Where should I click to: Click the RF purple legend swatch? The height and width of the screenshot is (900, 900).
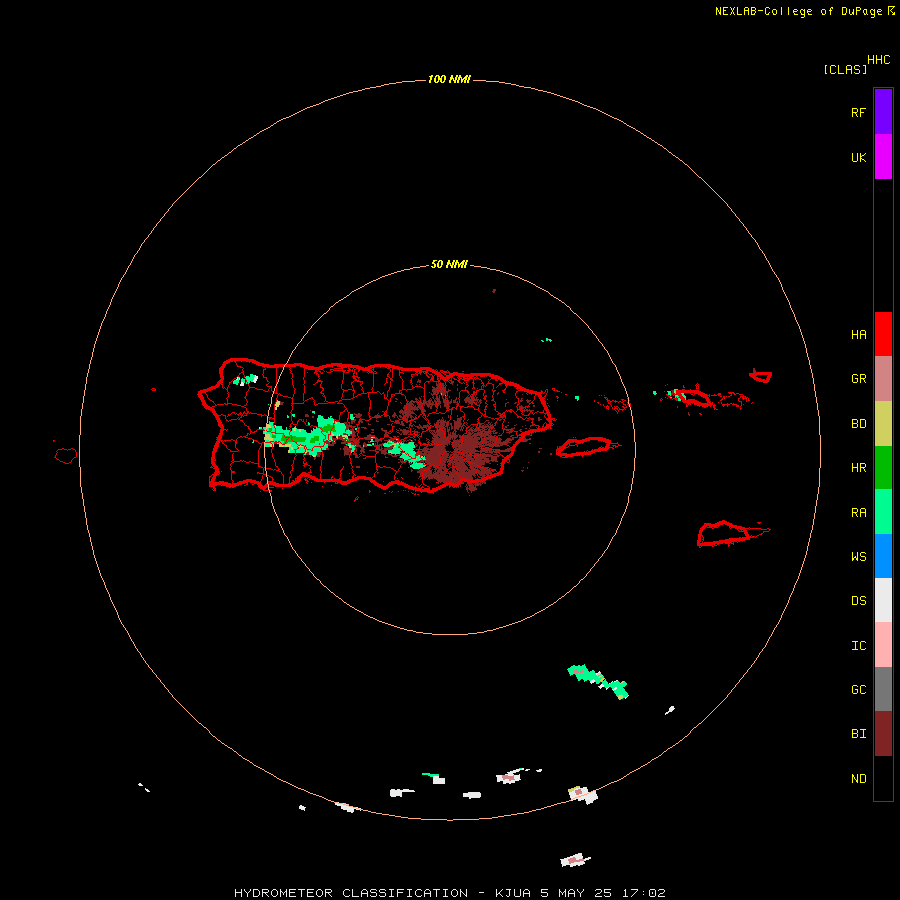click(x=883, y=111)
